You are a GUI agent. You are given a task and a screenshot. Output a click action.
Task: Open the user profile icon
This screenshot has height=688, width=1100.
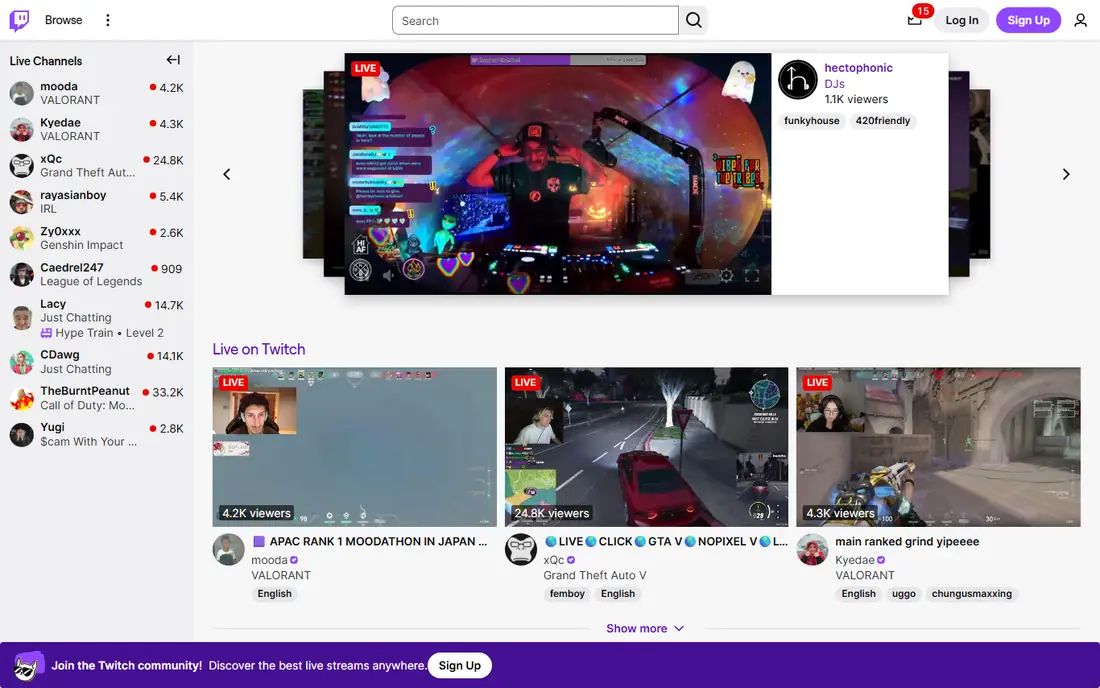click(x=1080, y=20)
